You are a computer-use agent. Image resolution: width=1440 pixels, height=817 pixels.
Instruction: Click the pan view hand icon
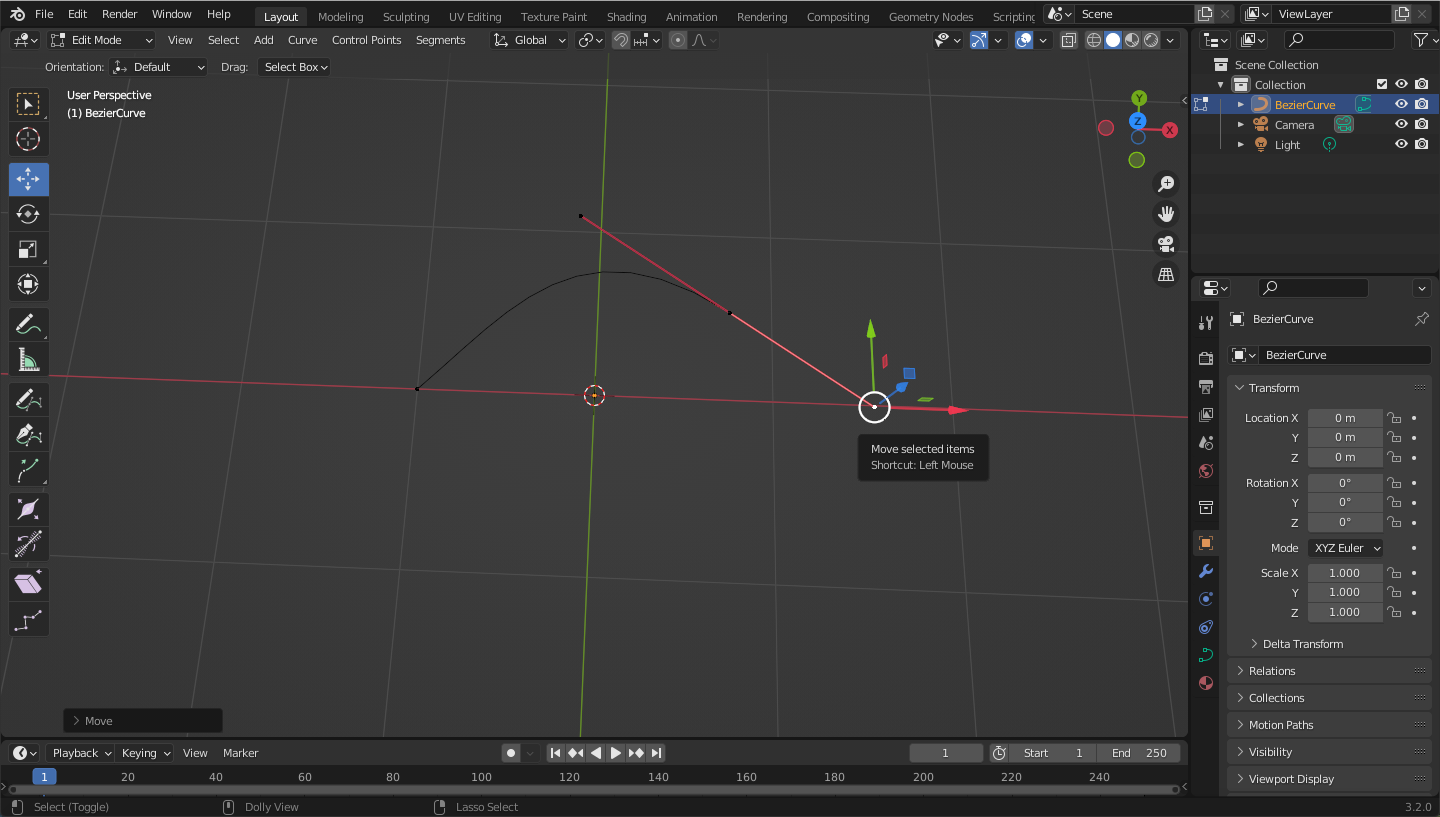coord(1166,214)
